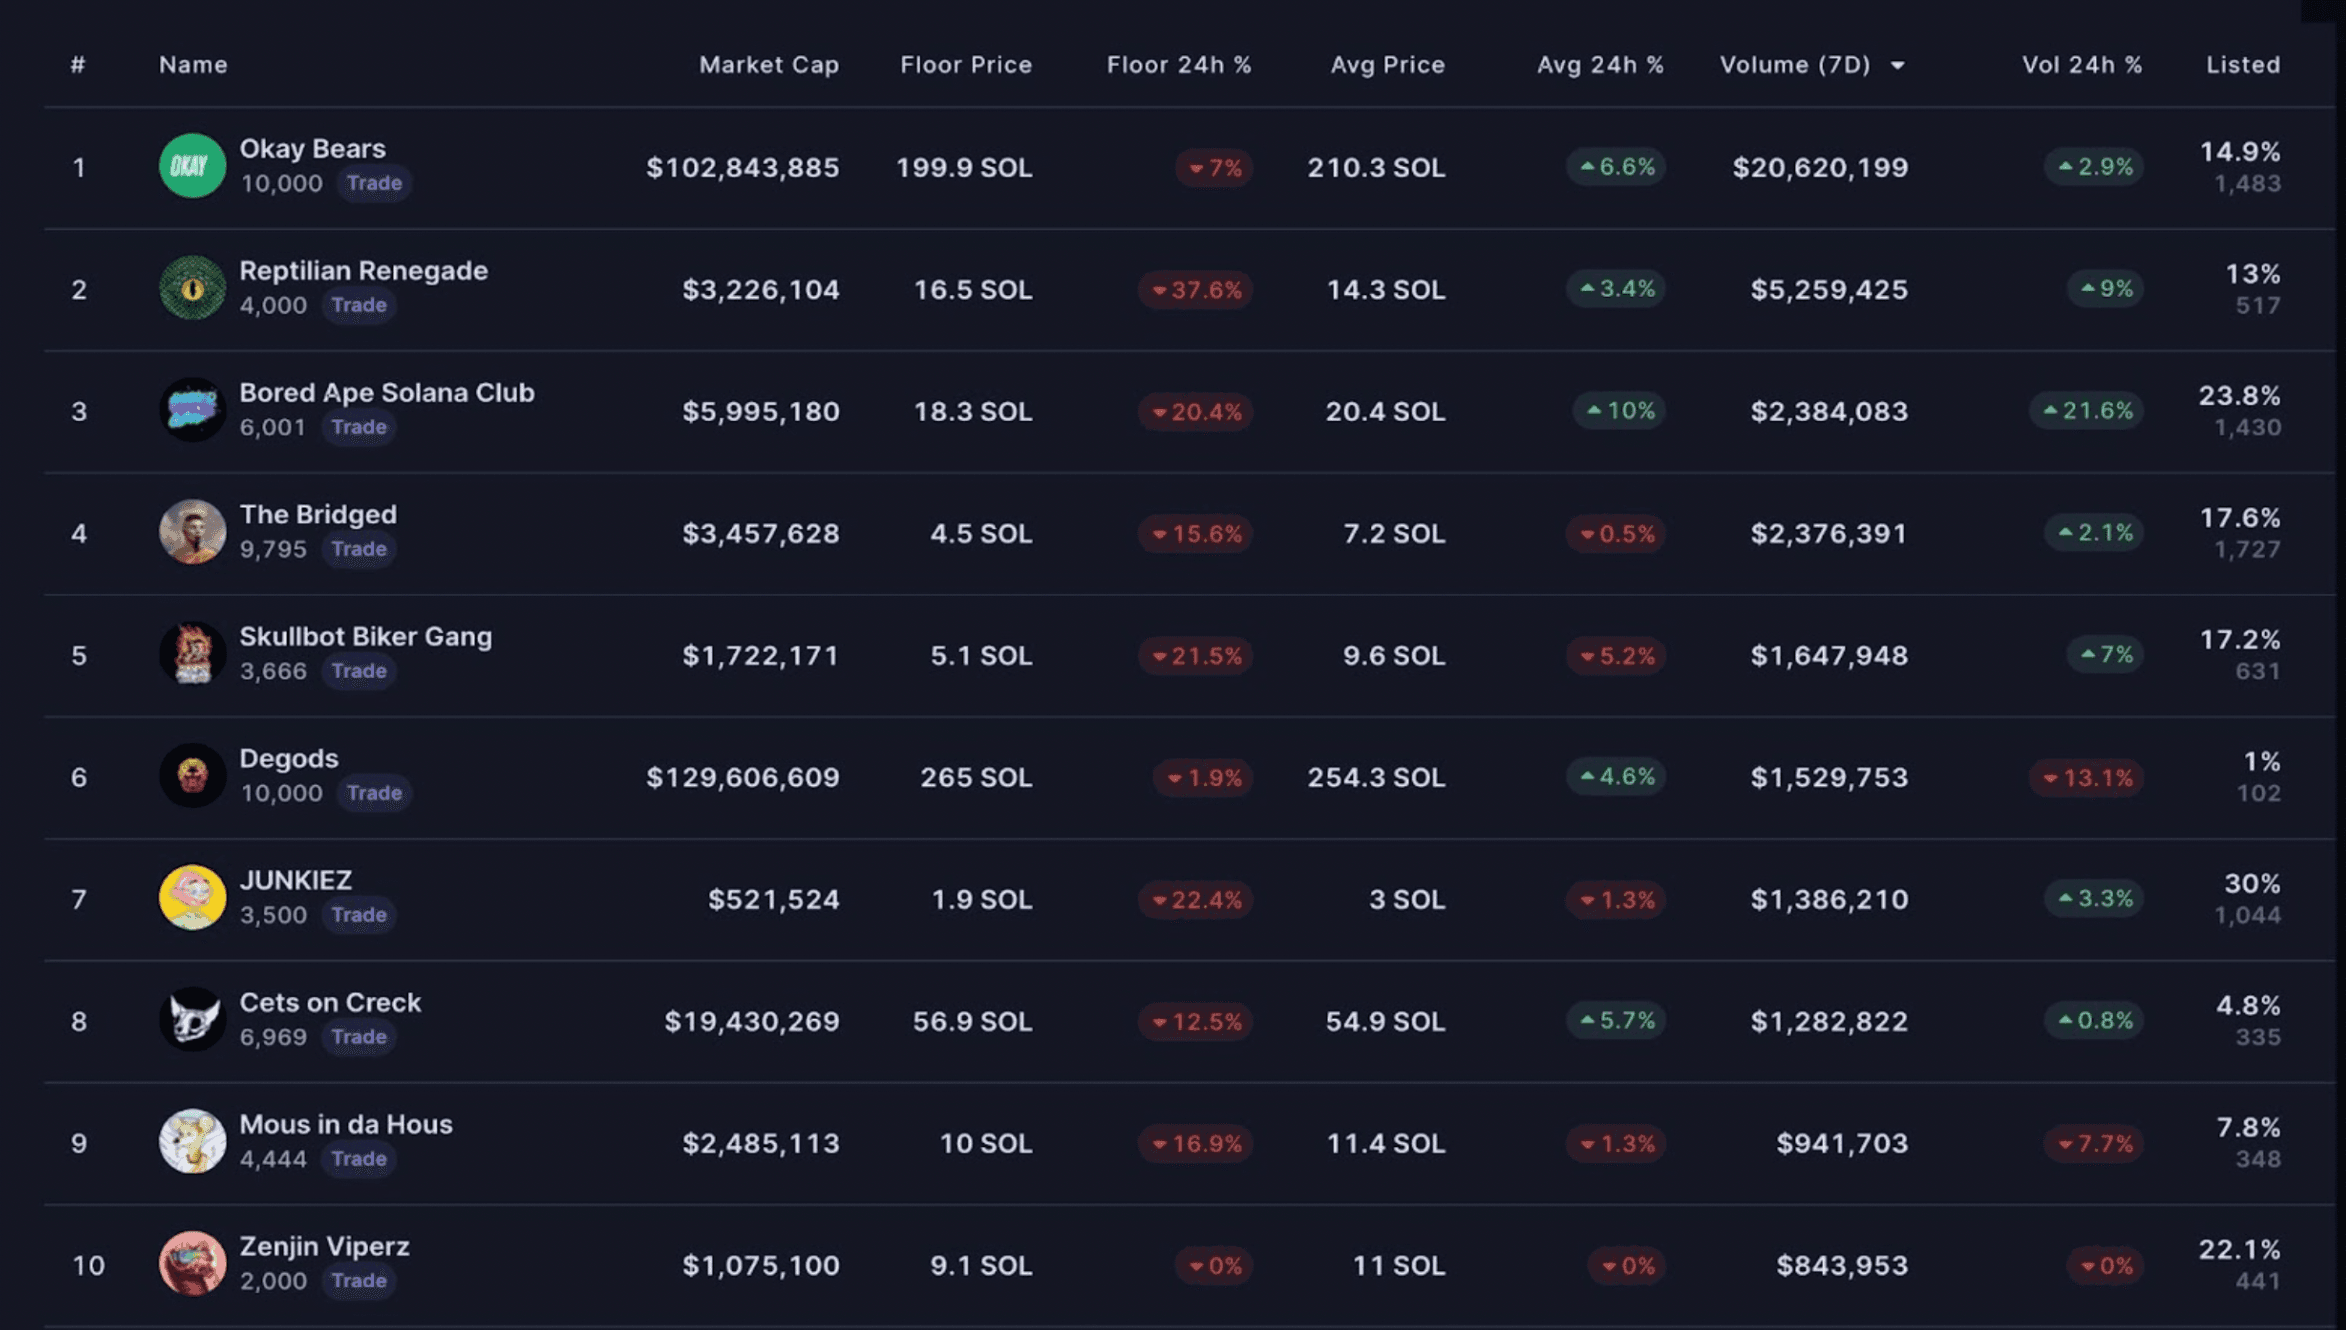Click the $5,259,425 volume value
Viewport: 2346px width, 1330px height.
coord(1829,289)
